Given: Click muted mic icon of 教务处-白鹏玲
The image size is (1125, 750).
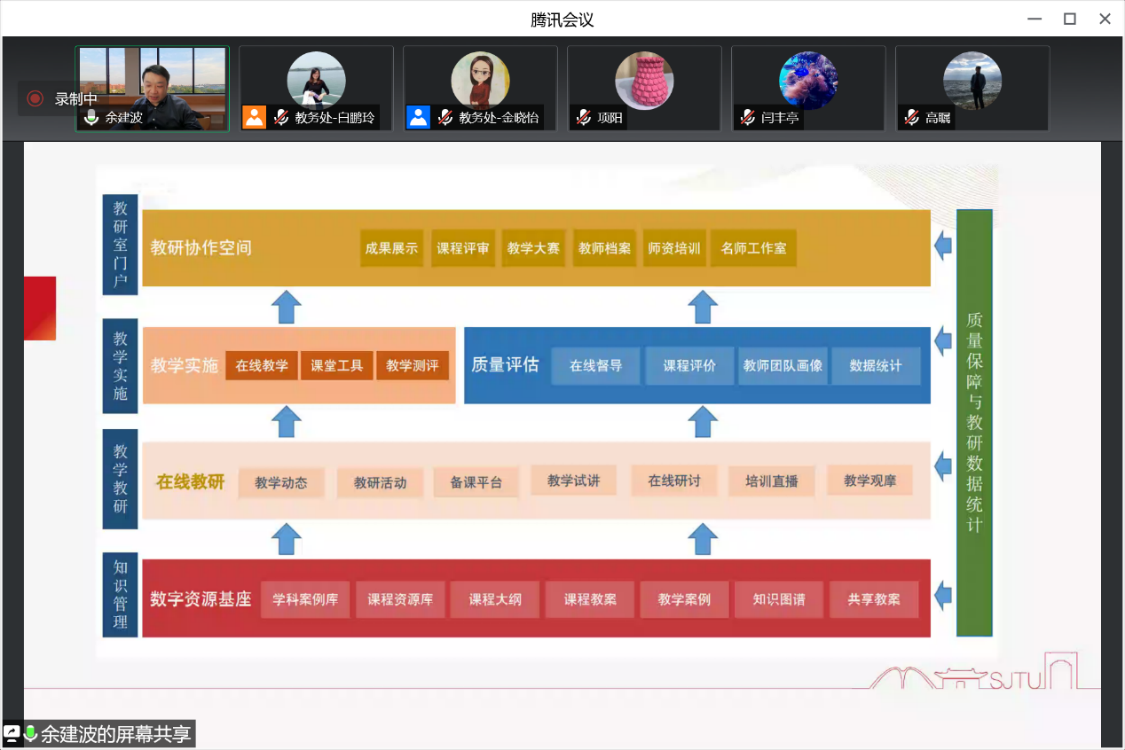Looking at the screenshot, I should click(282, 118).
